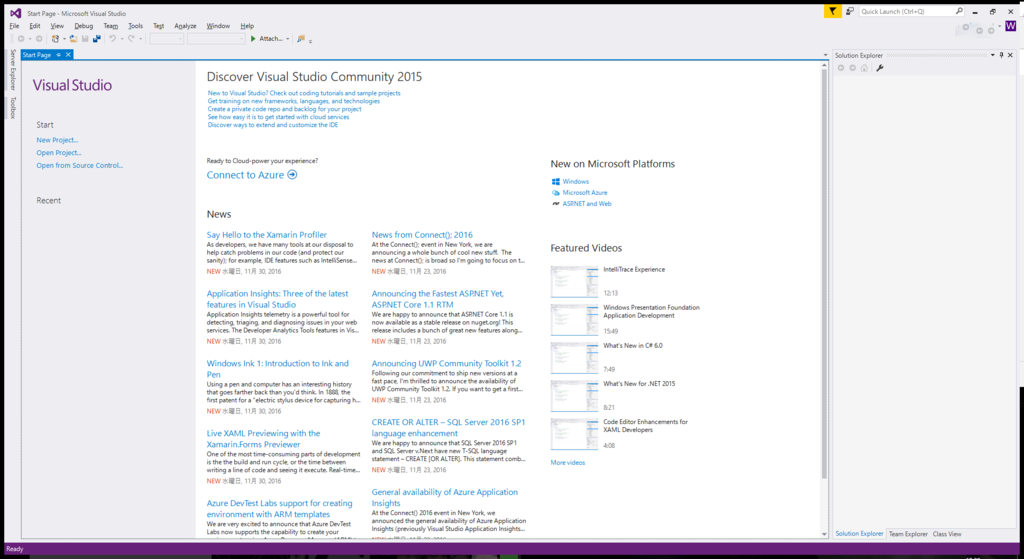The image size is (1024, 559).
Task: Click the Send Feedback icon near Quick Launch
Action: point(850,11)
